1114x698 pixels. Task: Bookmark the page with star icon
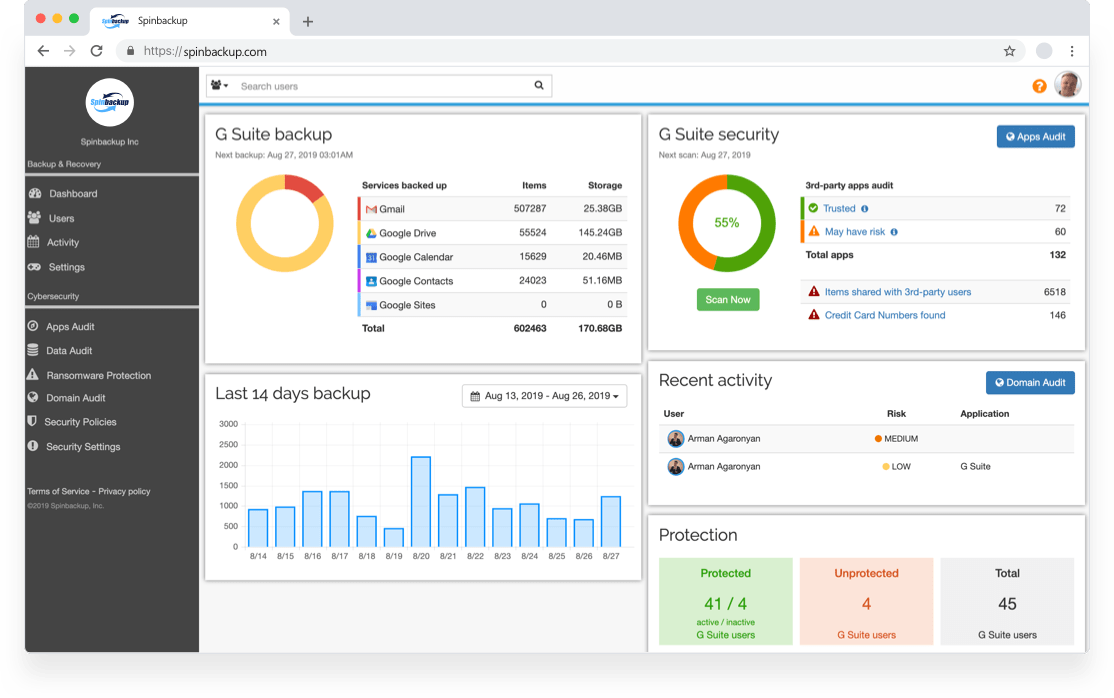pyautogui.click(x=1009, y=51)
